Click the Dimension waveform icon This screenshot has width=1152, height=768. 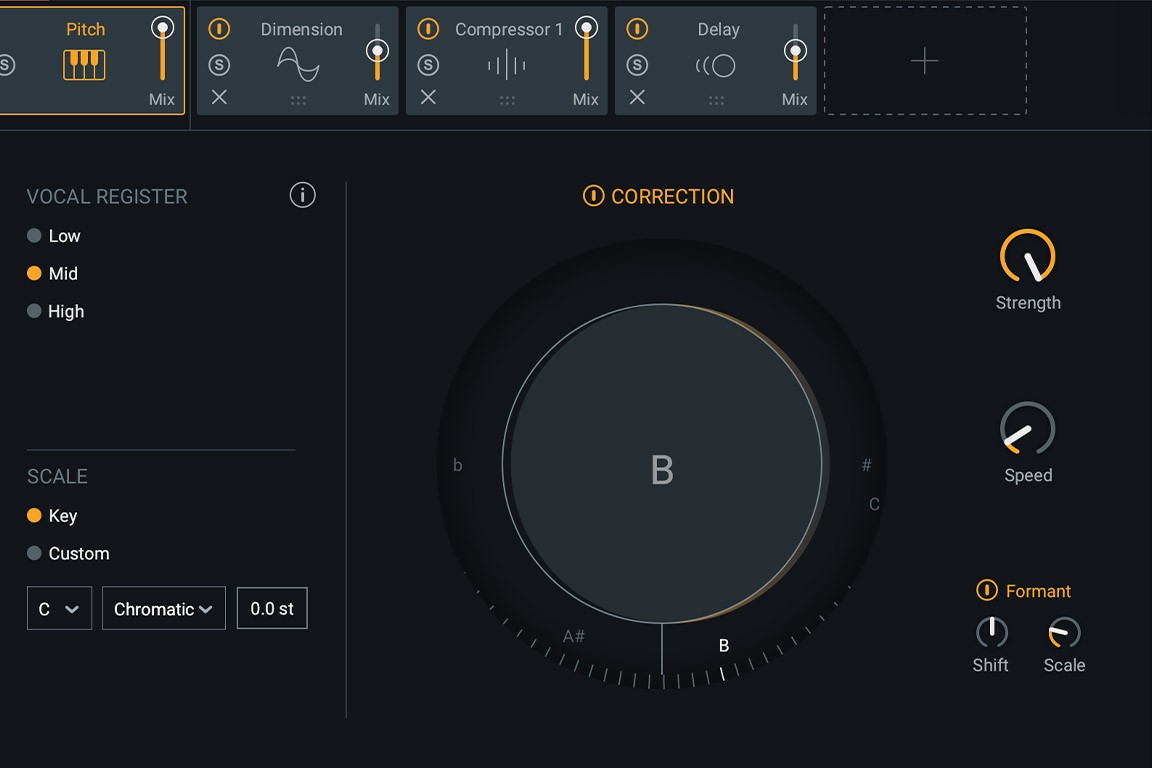(x=295, y=64)
